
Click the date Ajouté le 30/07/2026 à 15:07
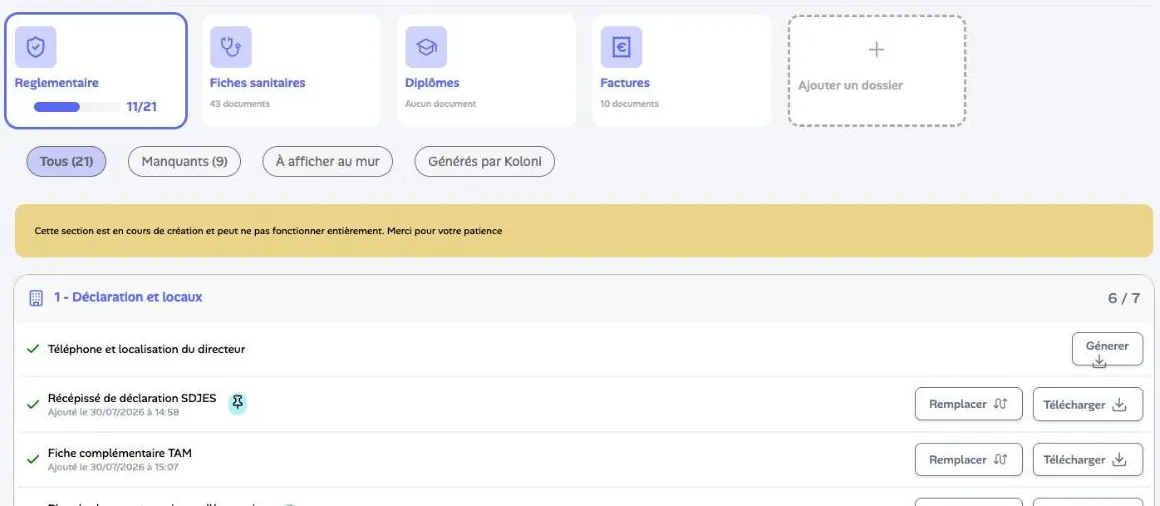113,468
